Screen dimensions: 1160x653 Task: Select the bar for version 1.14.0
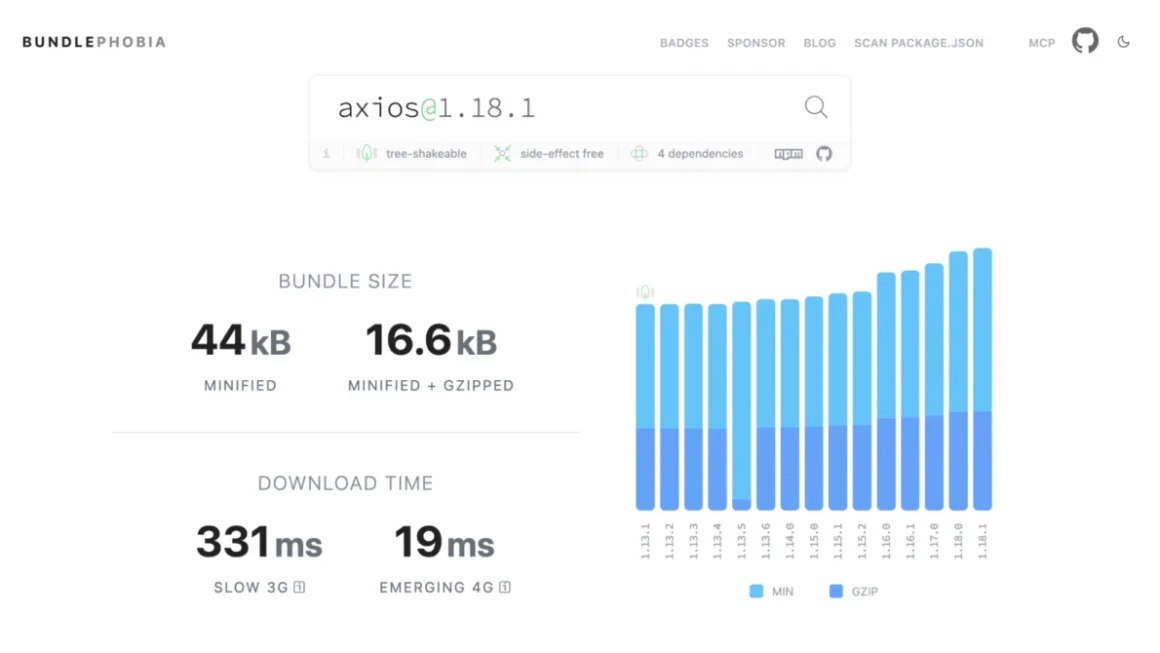(x=789, y=405)
